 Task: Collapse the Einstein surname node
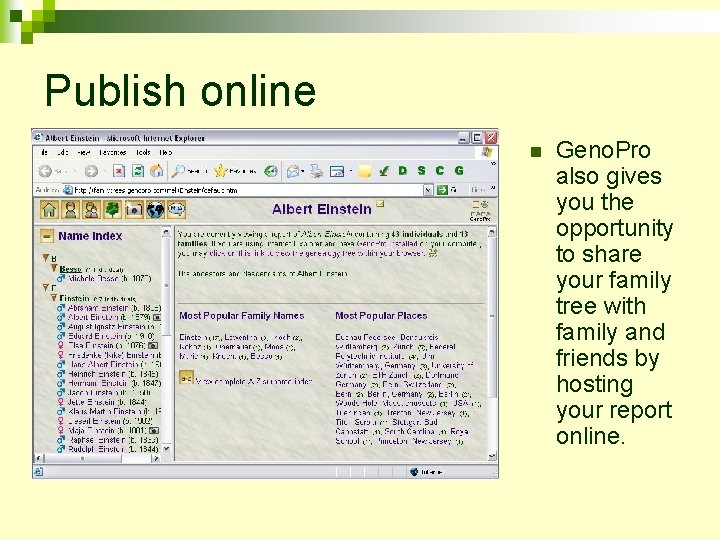pyautogui.click(x=54, y=298)
